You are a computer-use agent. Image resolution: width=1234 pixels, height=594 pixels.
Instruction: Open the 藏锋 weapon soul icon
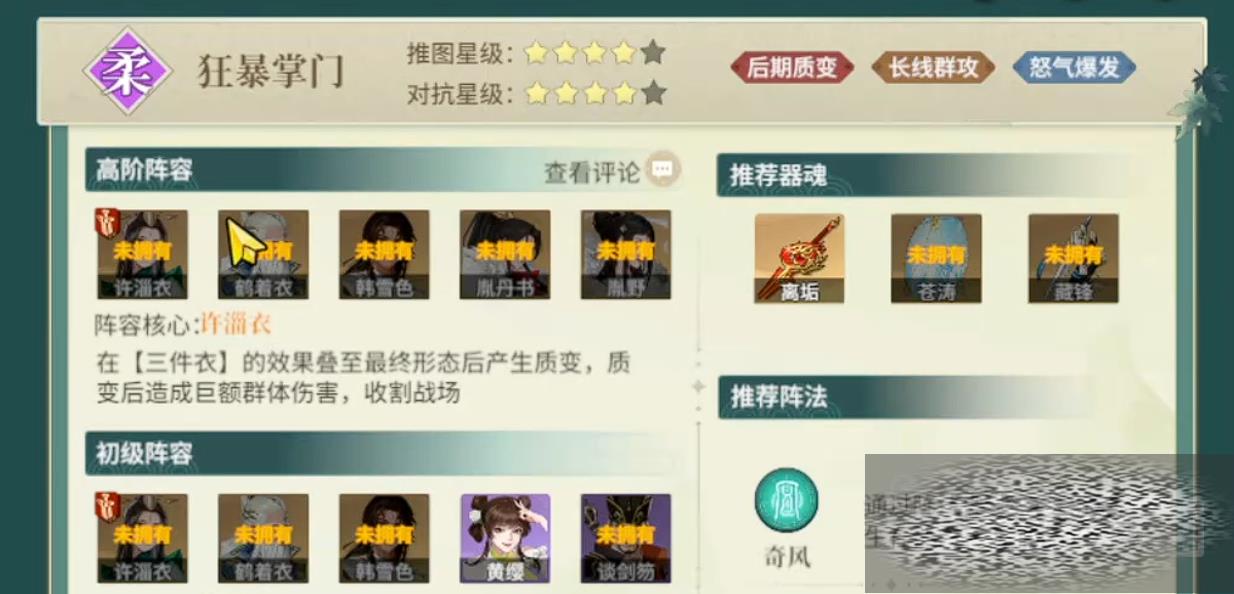1073,258
